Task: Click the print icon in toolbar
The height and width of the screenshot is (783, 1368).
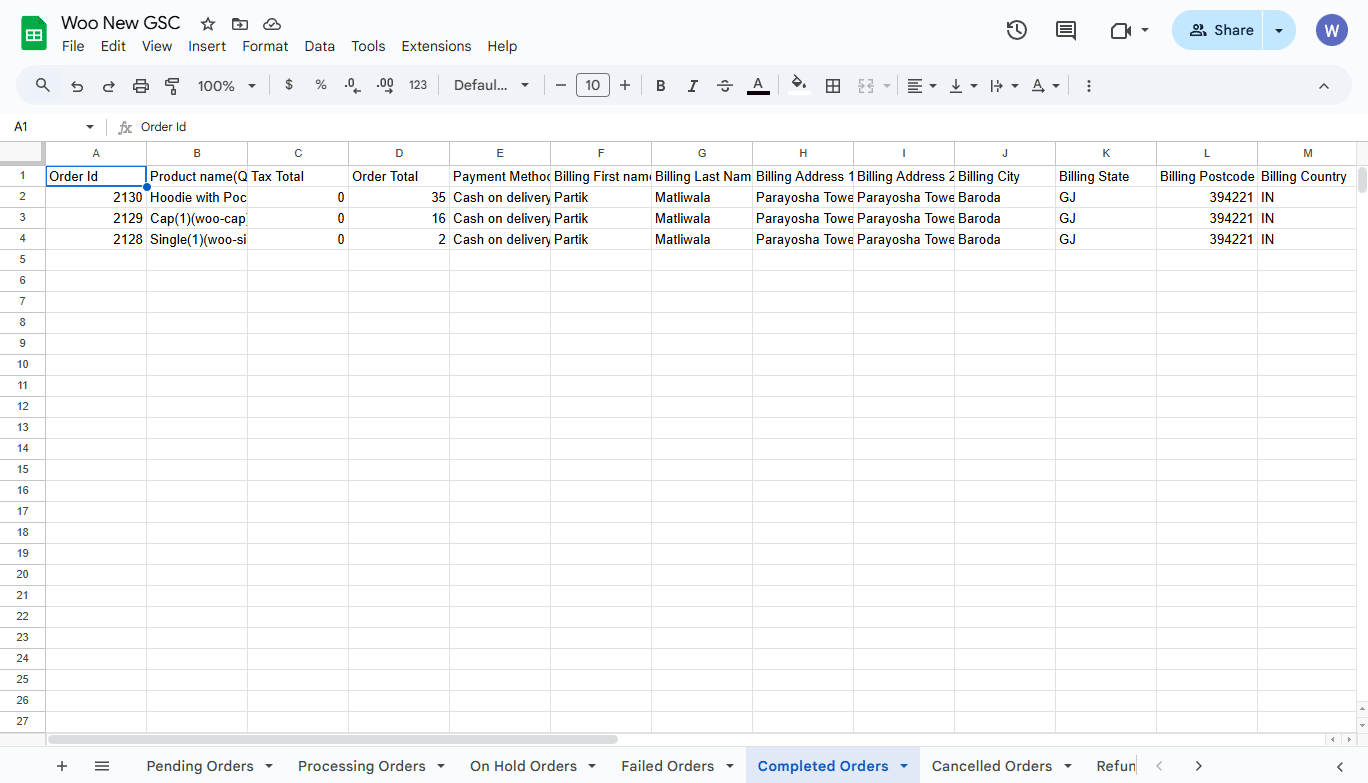Action: coord(141,86)
